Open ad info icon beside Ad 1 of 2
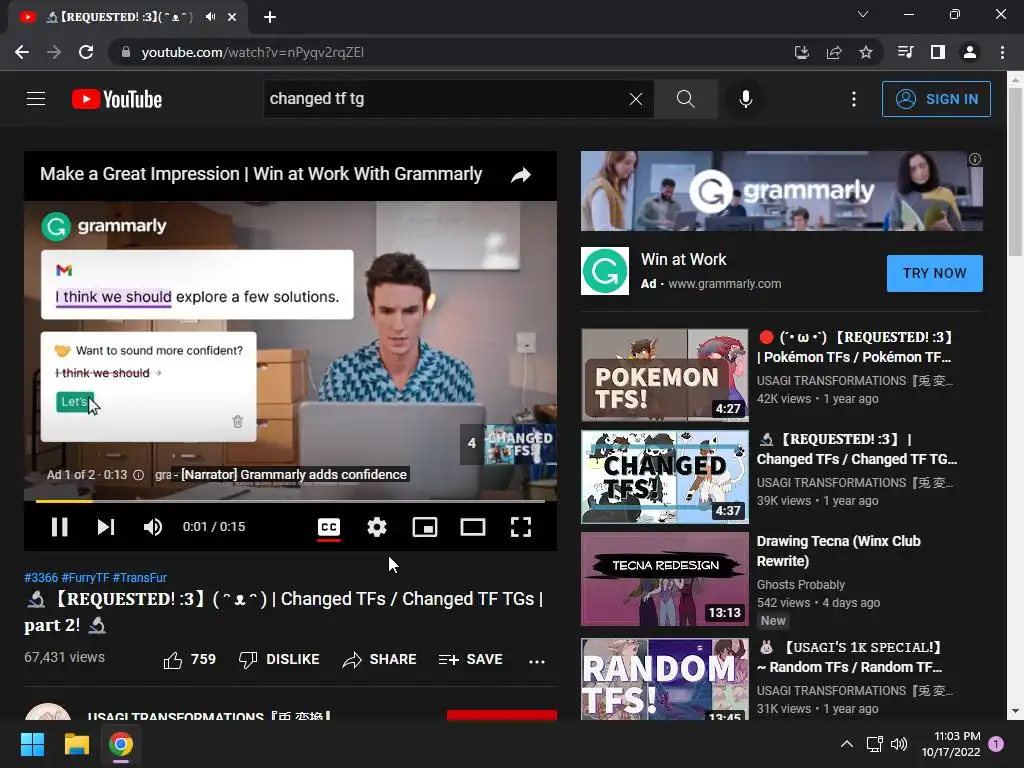The width and height of the screenshot is (1024, 768). pos(138,475)
